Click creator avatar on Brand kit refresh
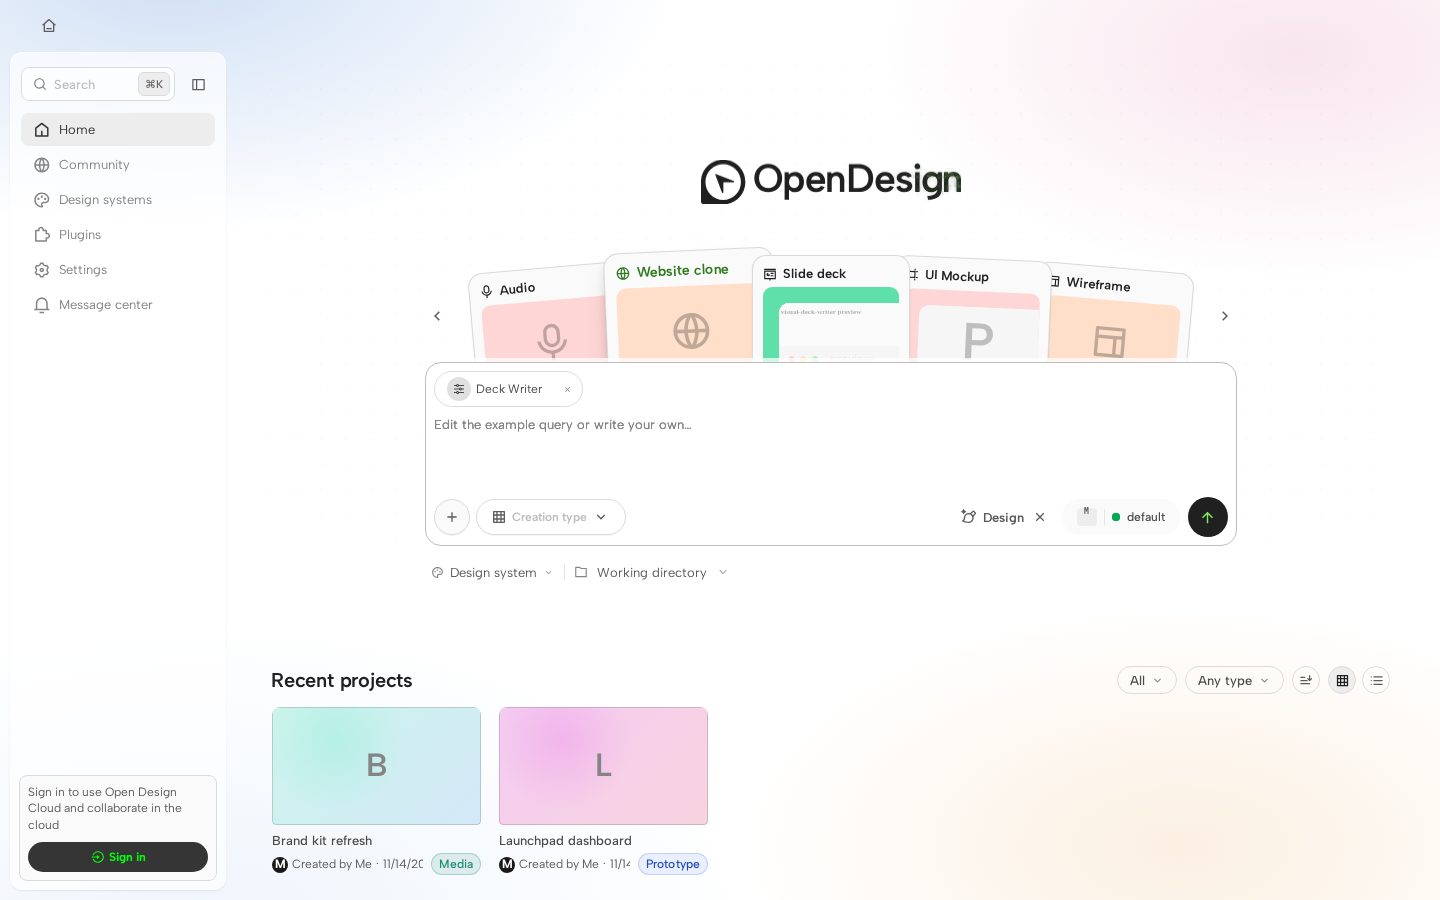Screen dimensions: 1440x900 point(280,865)
